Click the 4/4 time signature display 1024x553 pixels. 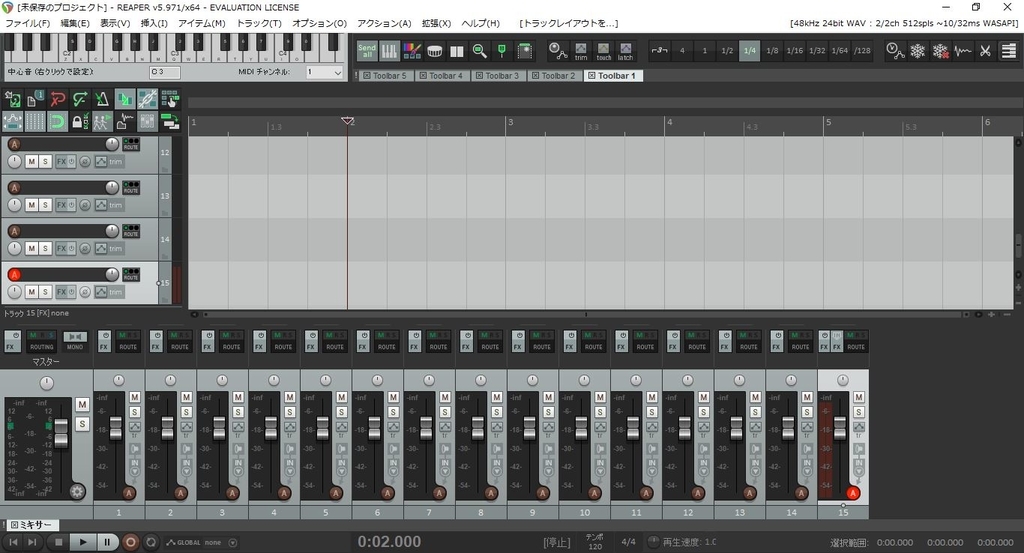628,542
